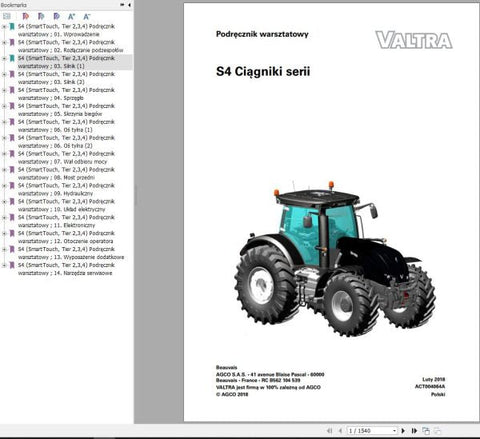The width and height of the screenshot is (480, 439).
Task: Expand the 03. Silnik (1) bookmark
Action: tap(4, 58)
